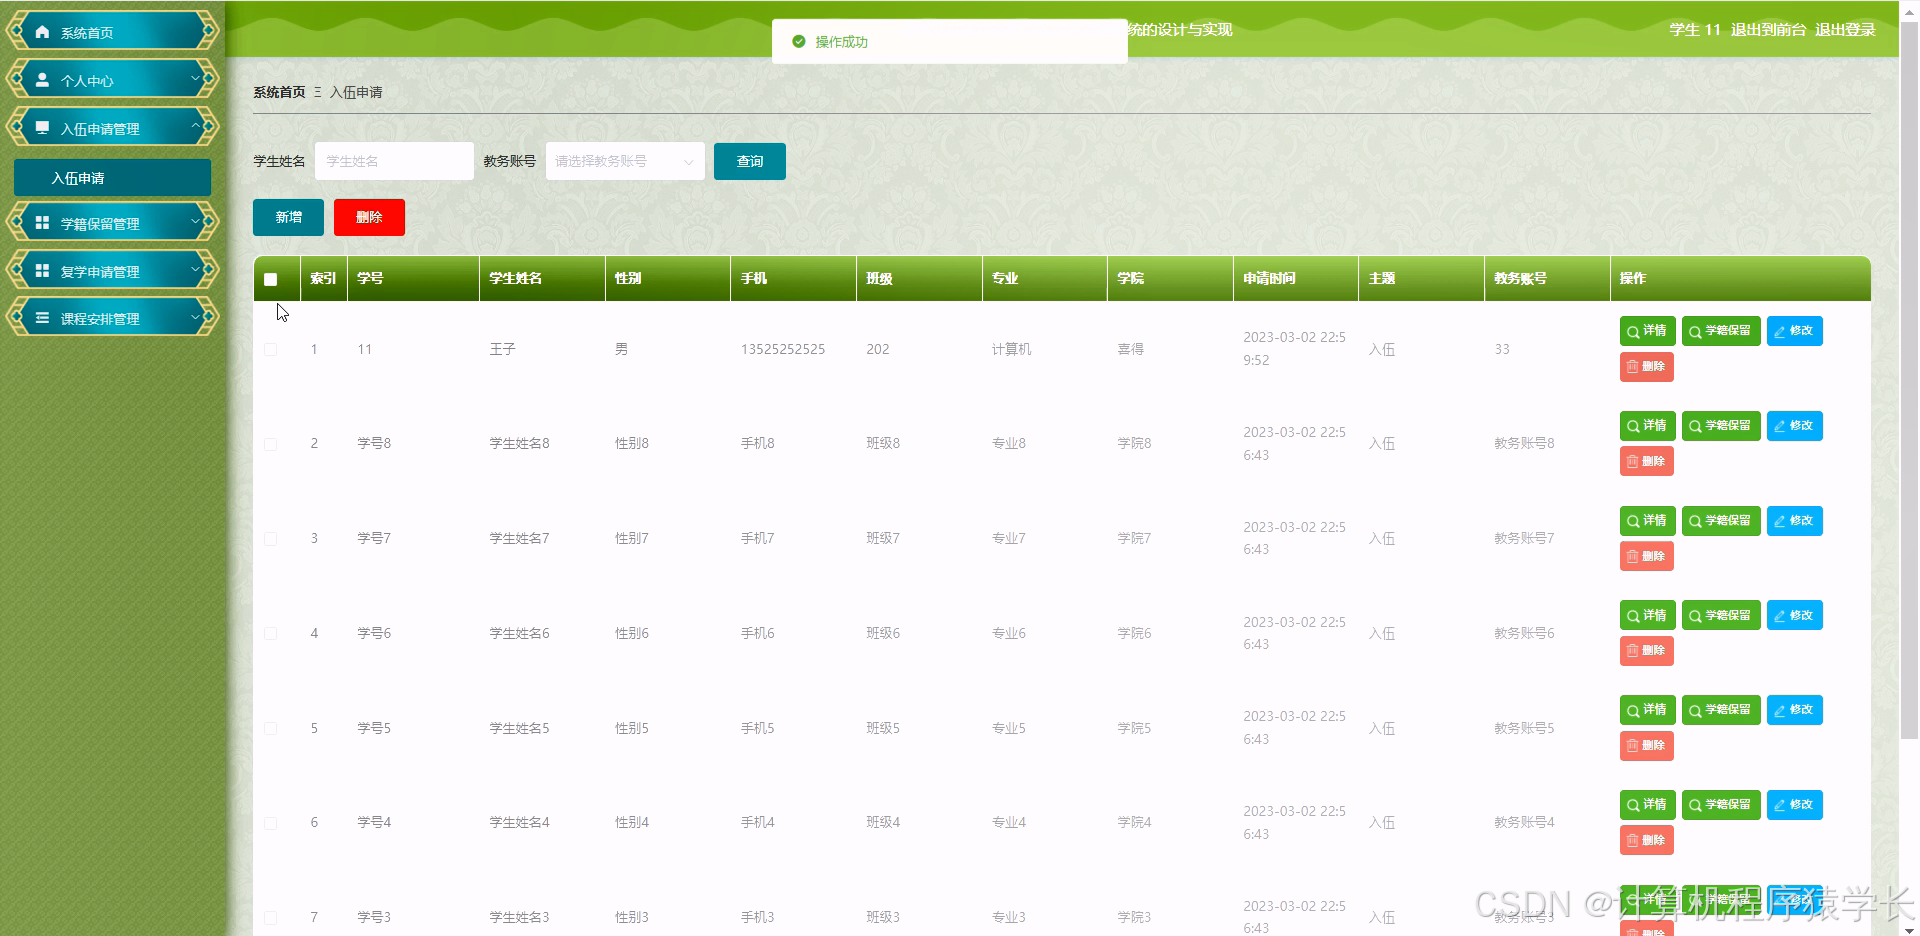The height and width of the screenshot is (936, 1920).
Task: Expand the 个人中心 menu chevron
Action: [x=195, y=79]
